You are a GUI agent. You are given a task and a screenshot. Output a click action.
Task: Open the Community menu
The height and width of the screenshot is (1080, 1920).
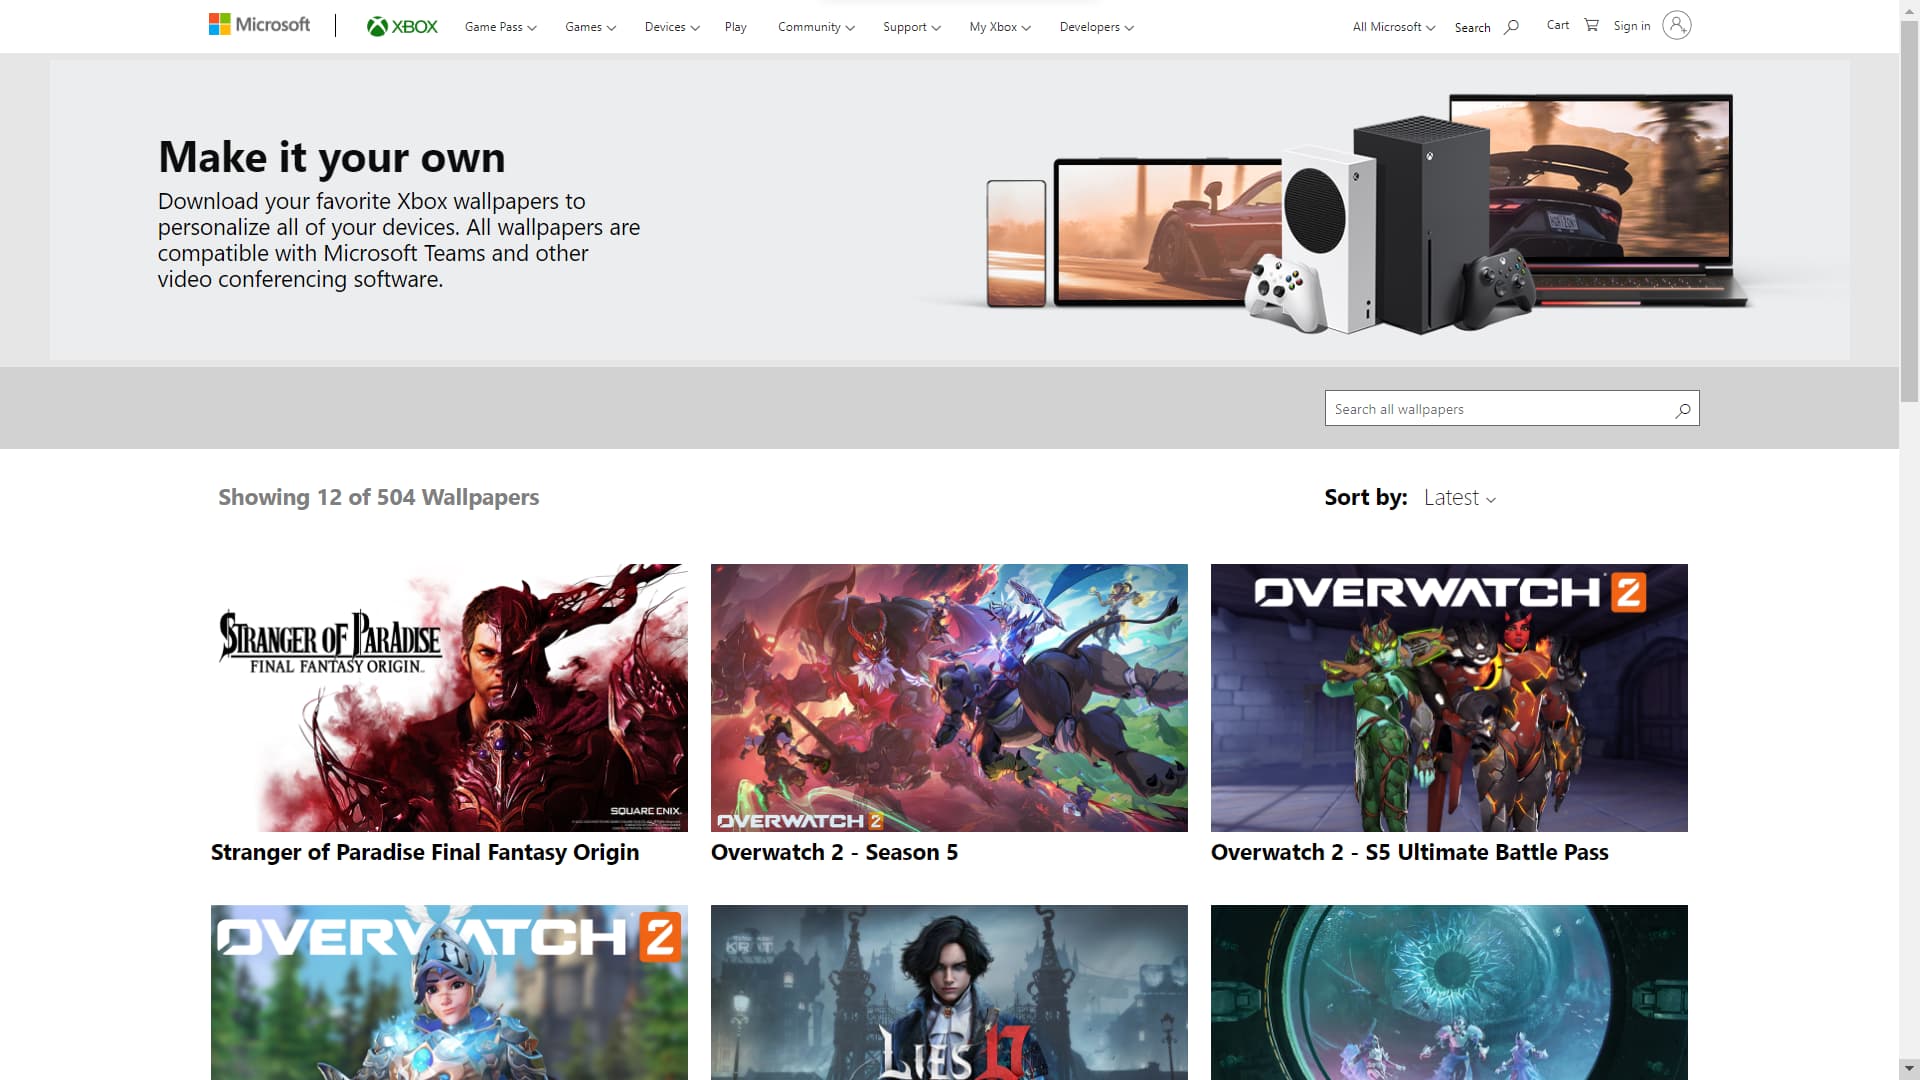[x=815, y=27]
